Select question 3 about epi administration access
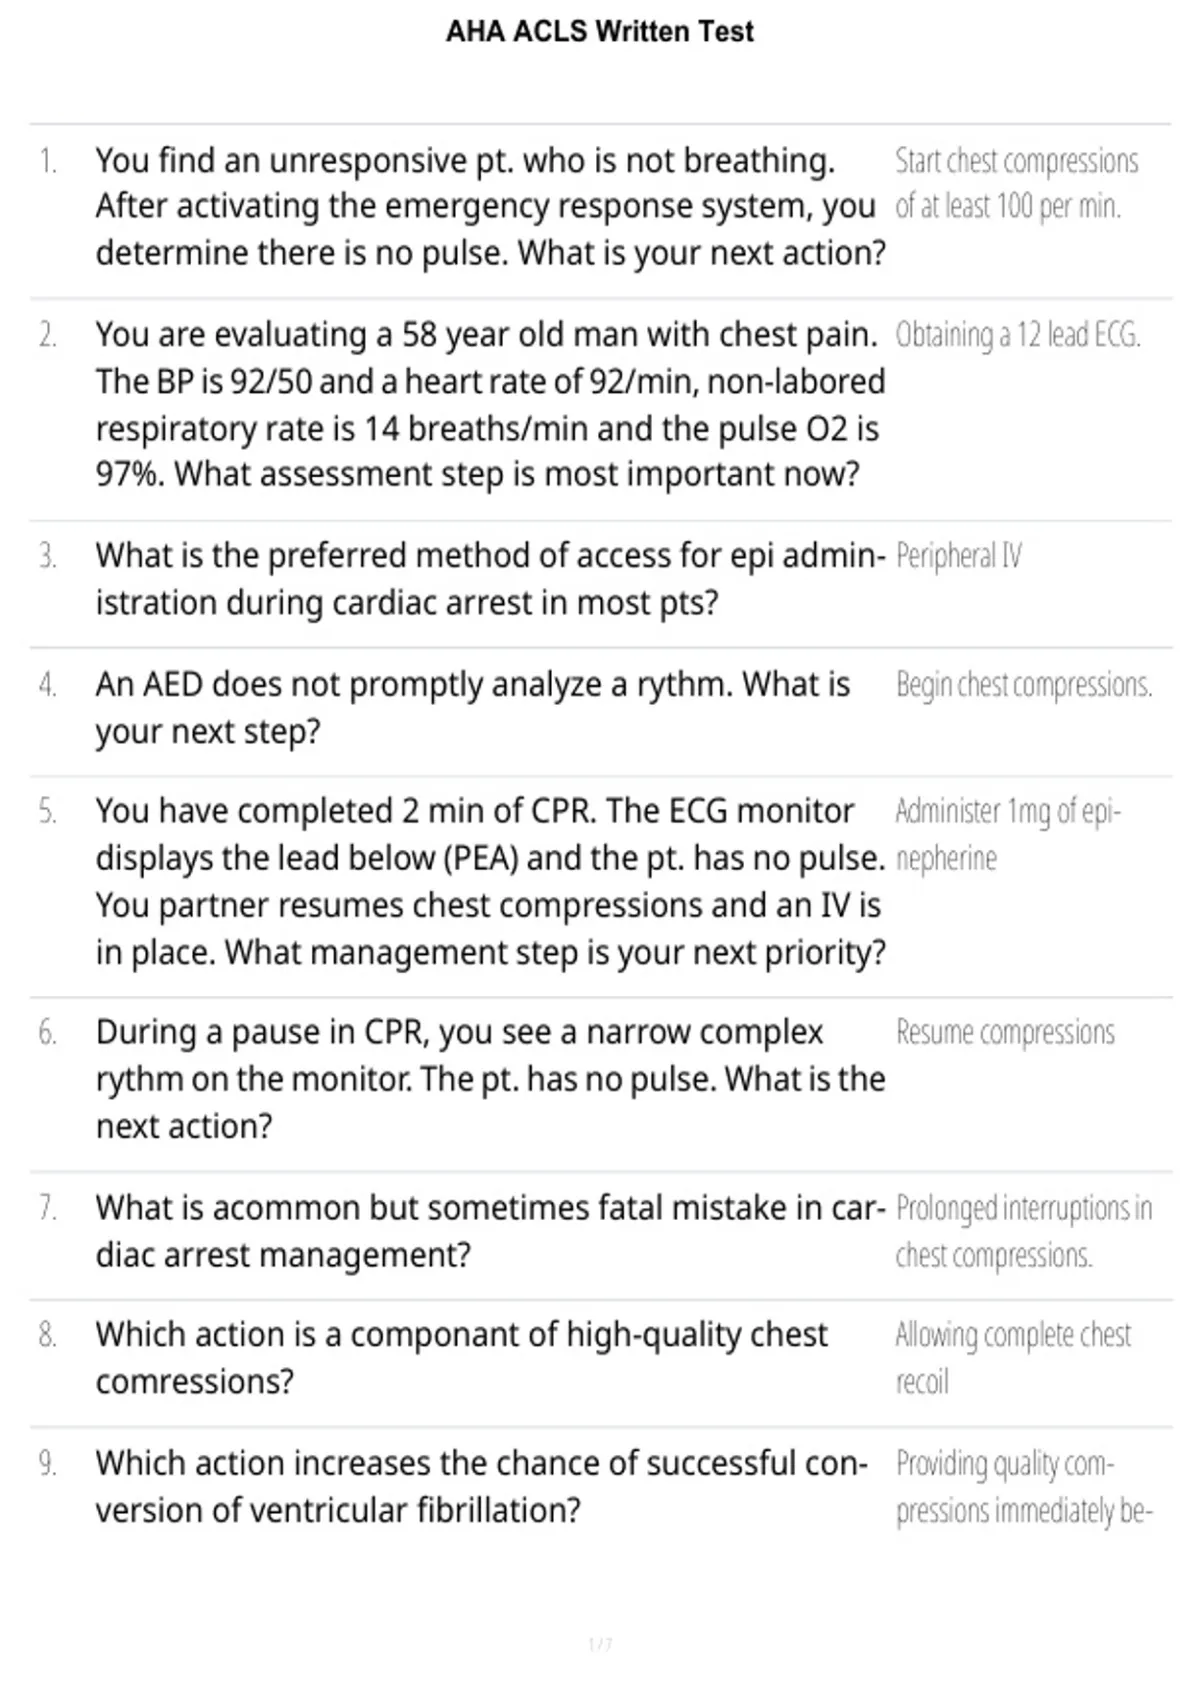Viewport: 1200px width, 1700px height. pos(490,579)
